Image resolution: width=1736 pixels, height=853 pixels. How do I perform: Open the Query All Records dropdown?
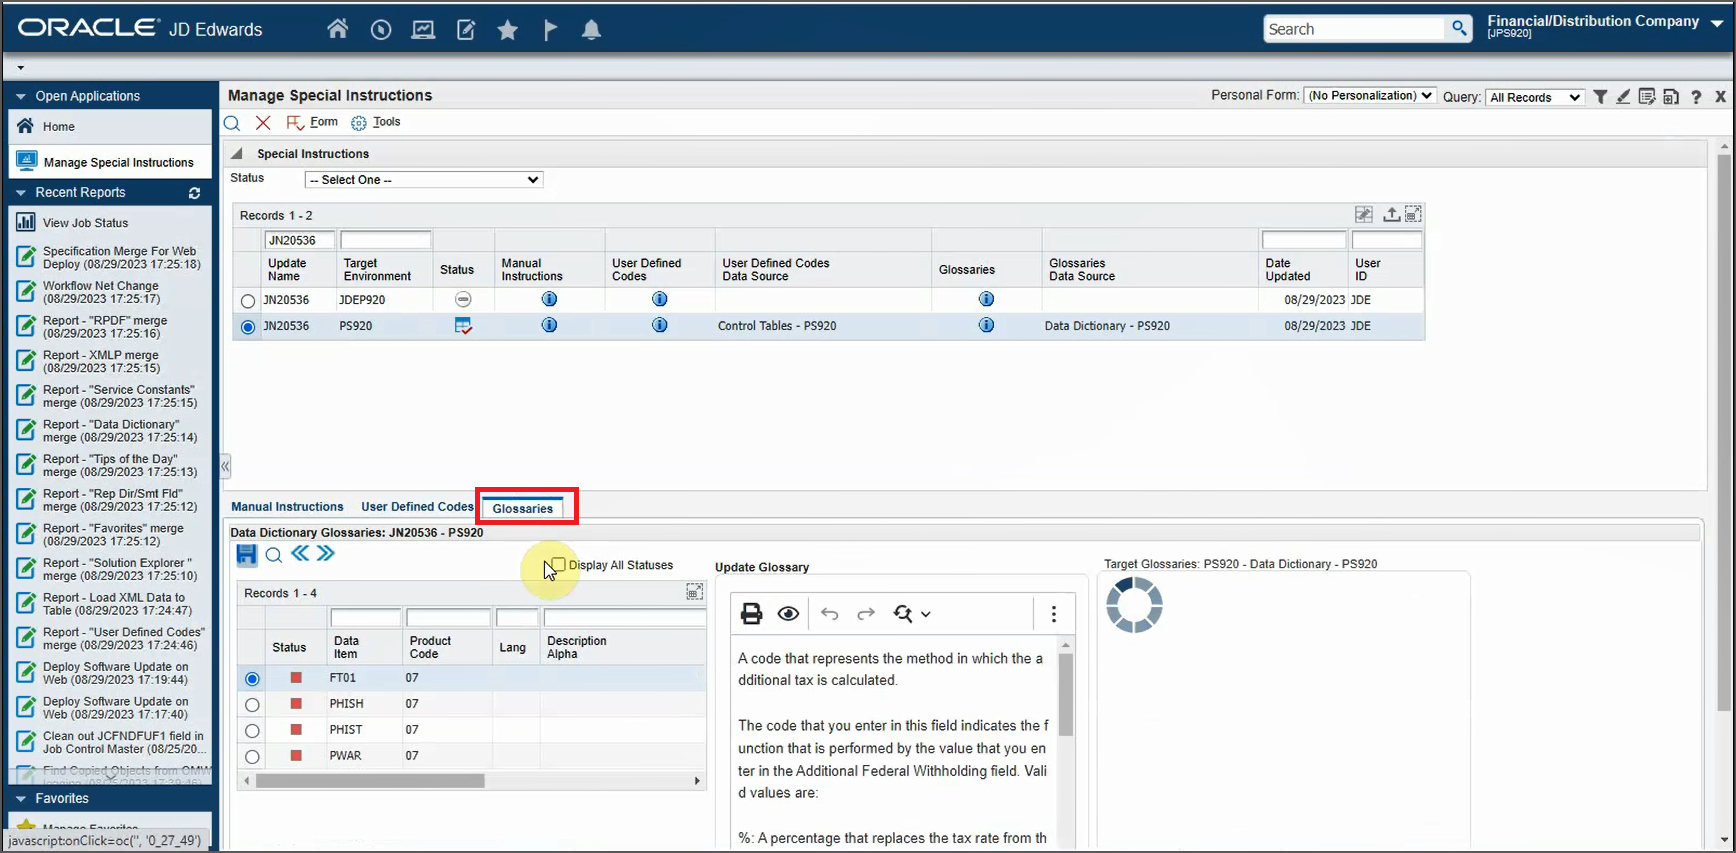(1535, 97)
